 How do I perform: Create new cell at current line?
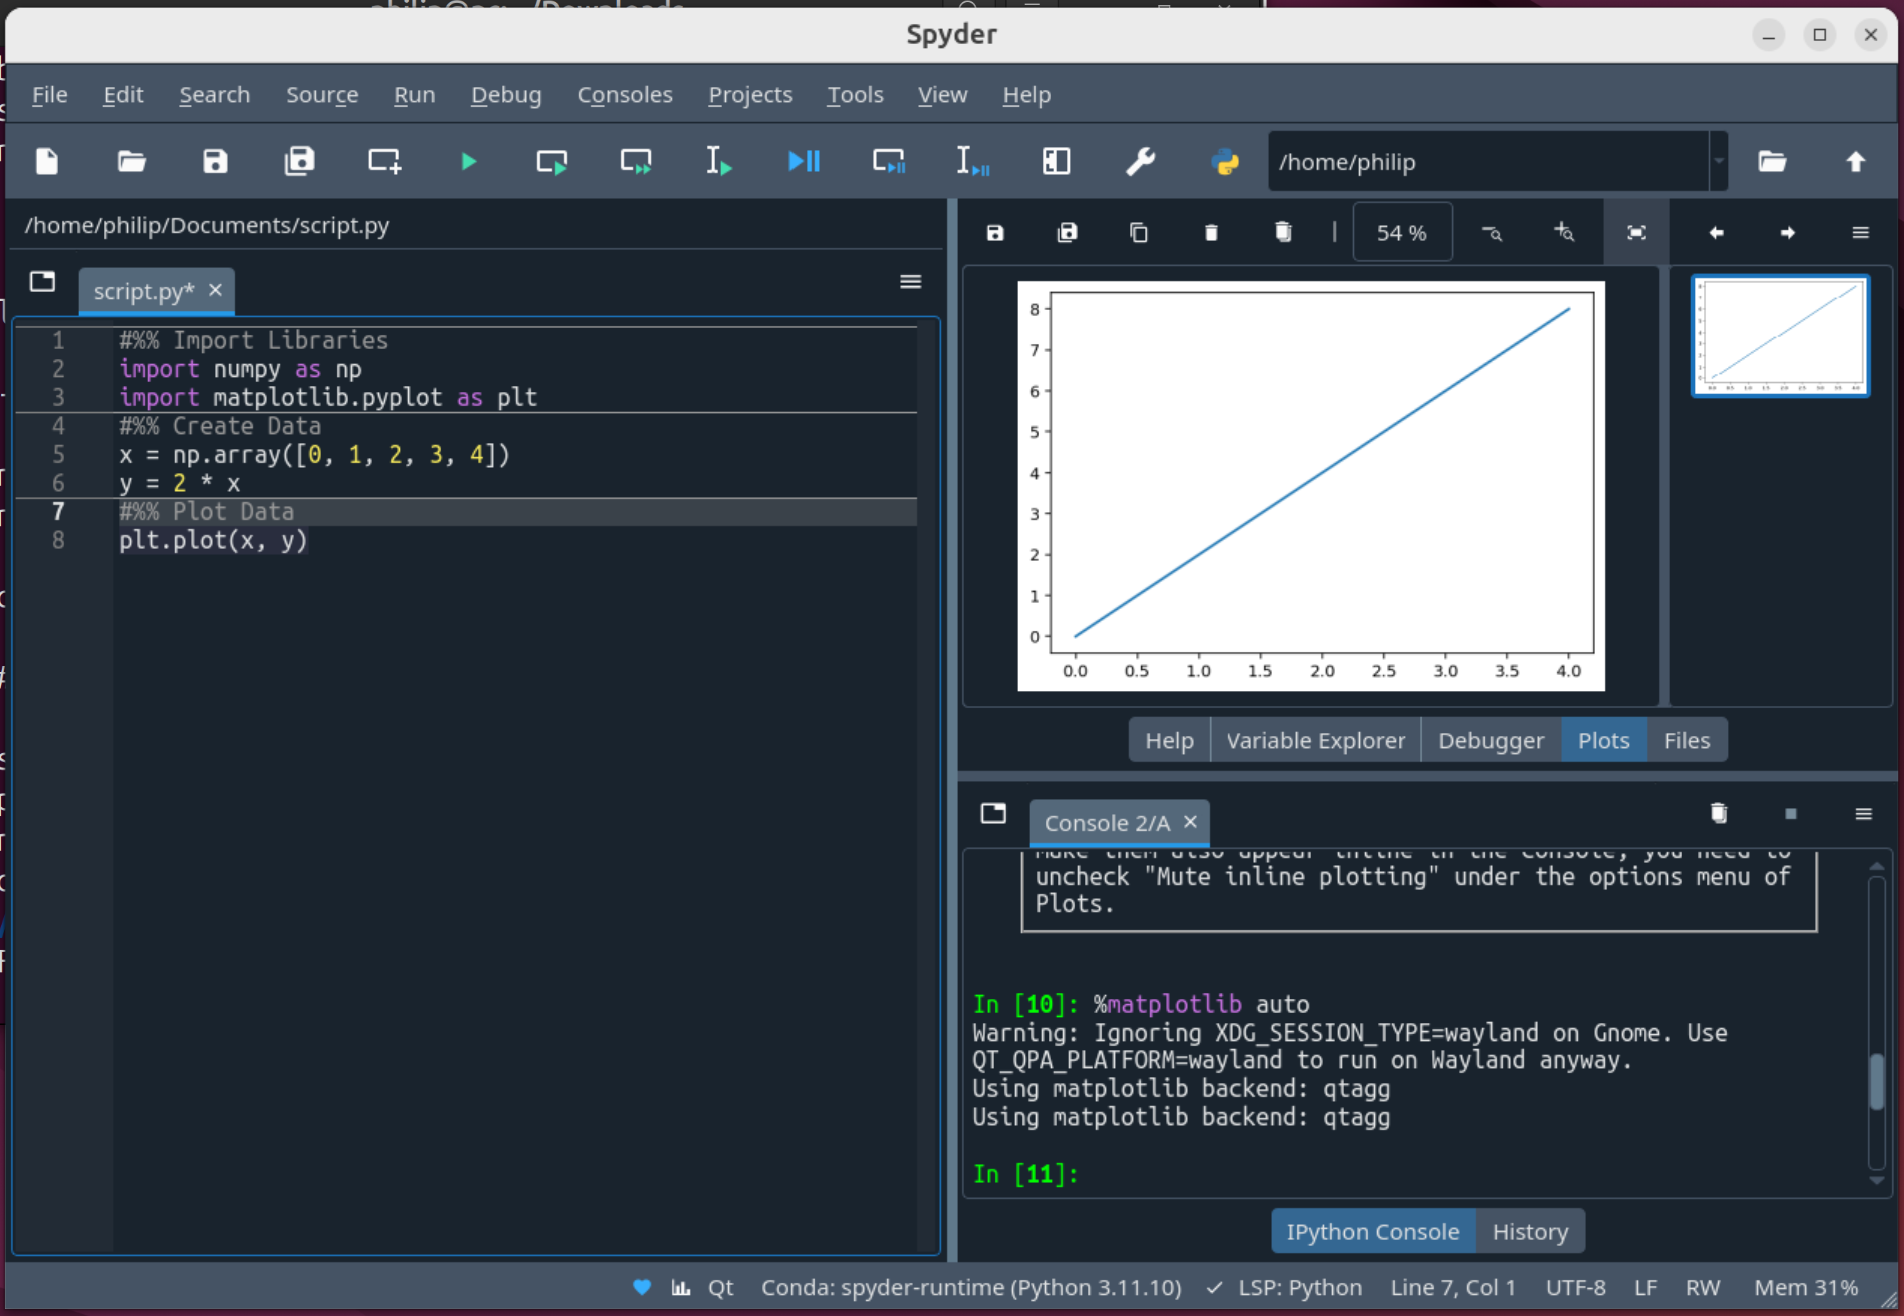click(384, 161)
